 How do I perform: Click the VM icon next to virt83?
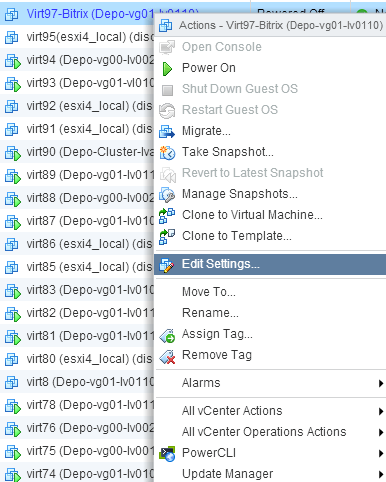click(x=13, y=291)
